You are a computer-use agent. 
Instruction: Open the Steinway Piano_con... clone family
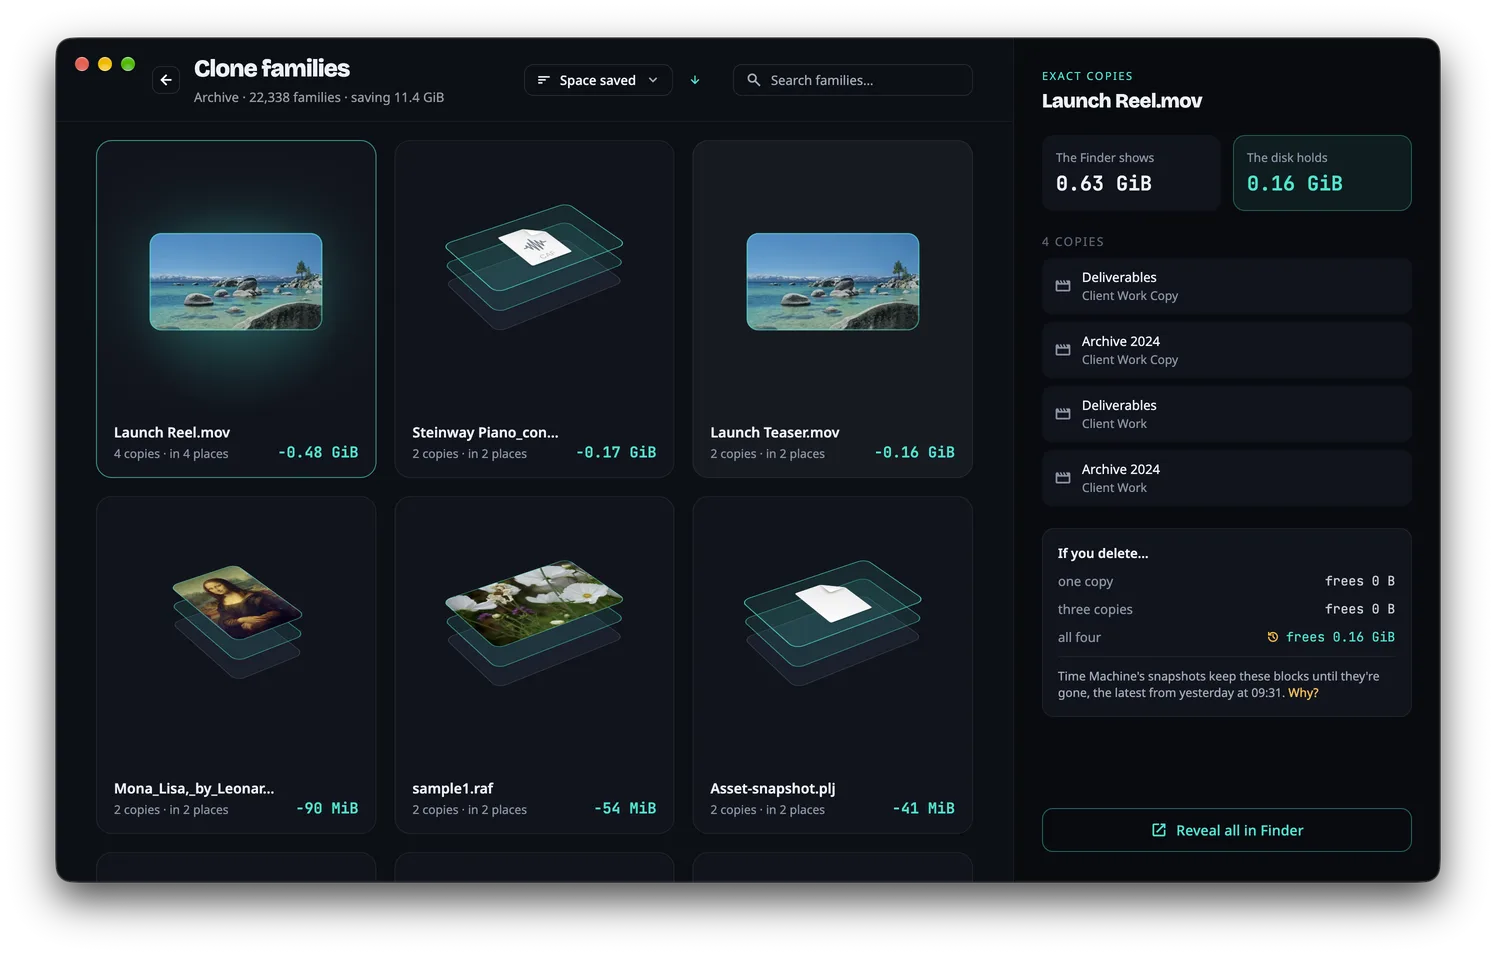coord(534,309)
